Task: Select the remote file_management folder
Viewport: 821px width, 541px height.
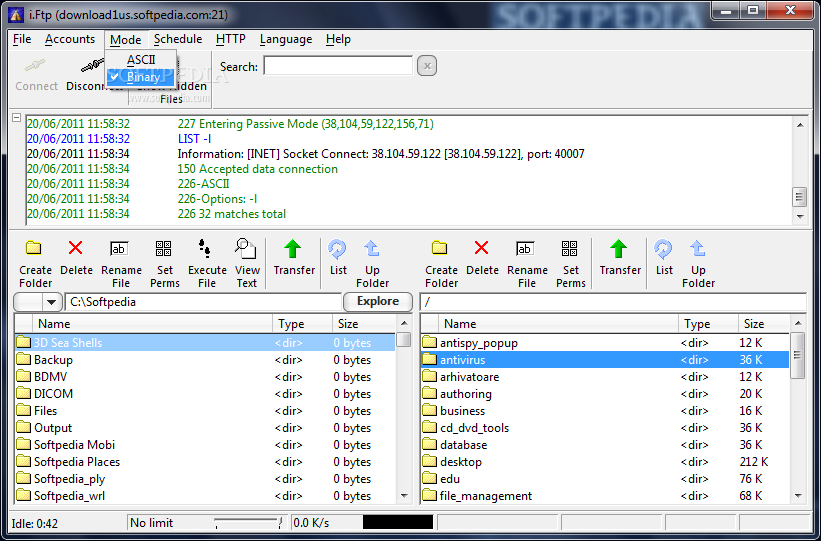Action: tap(605, 495)
